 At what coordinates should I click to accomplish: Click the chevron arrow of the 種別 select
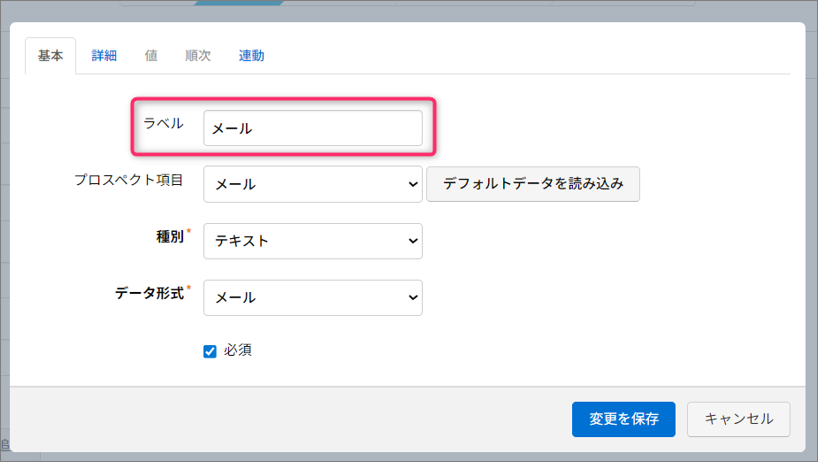pos(412,241)
